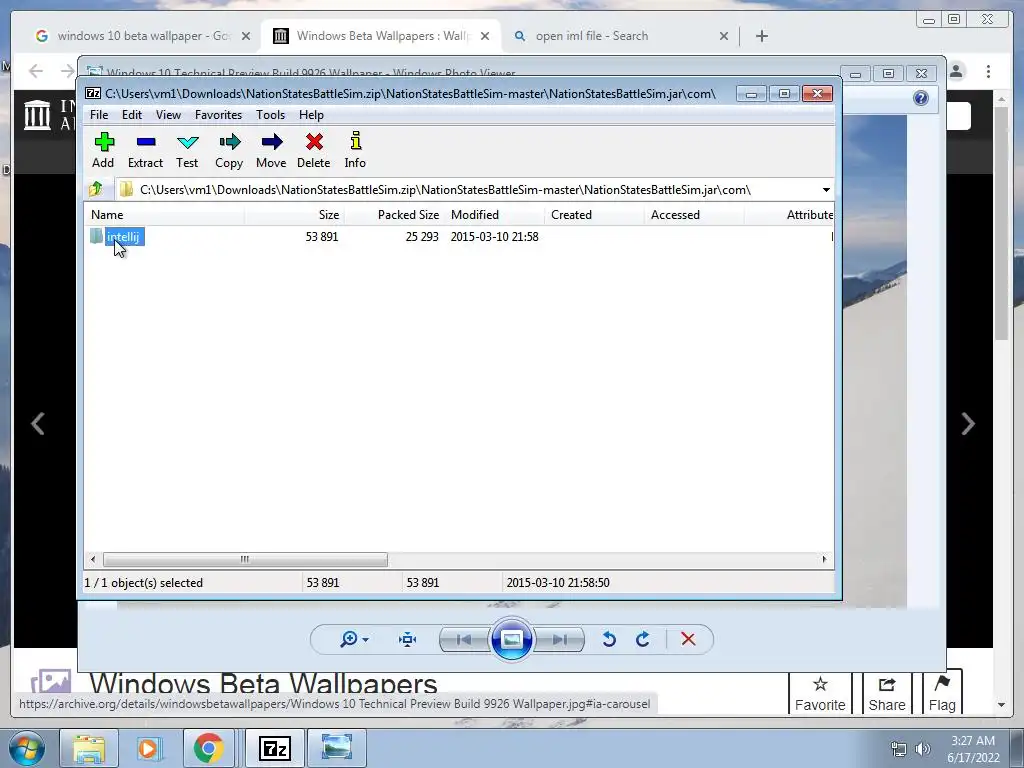
Task: Open the Tools menu
Action: coord(270,115)
